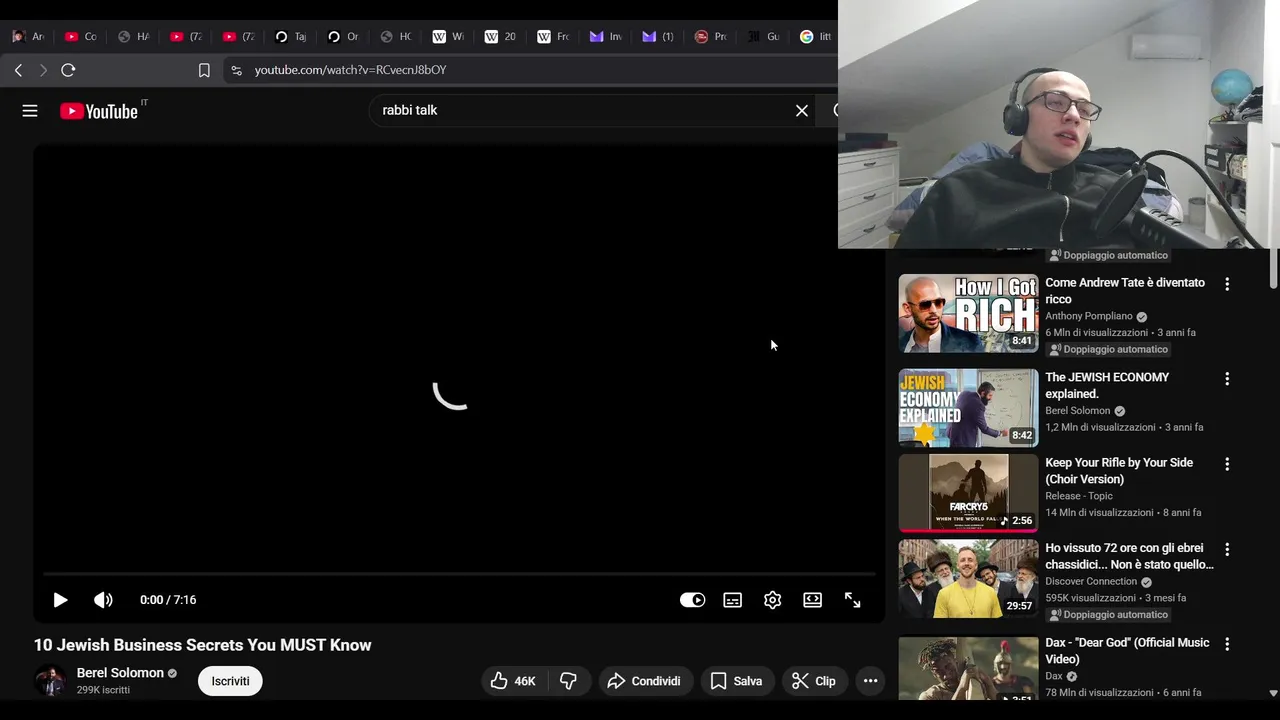Image resolution: width=1280 pixels, height=720 pixels.
Task: Switch to the 'Or' browser tab
Action: [x=343, y=37]
